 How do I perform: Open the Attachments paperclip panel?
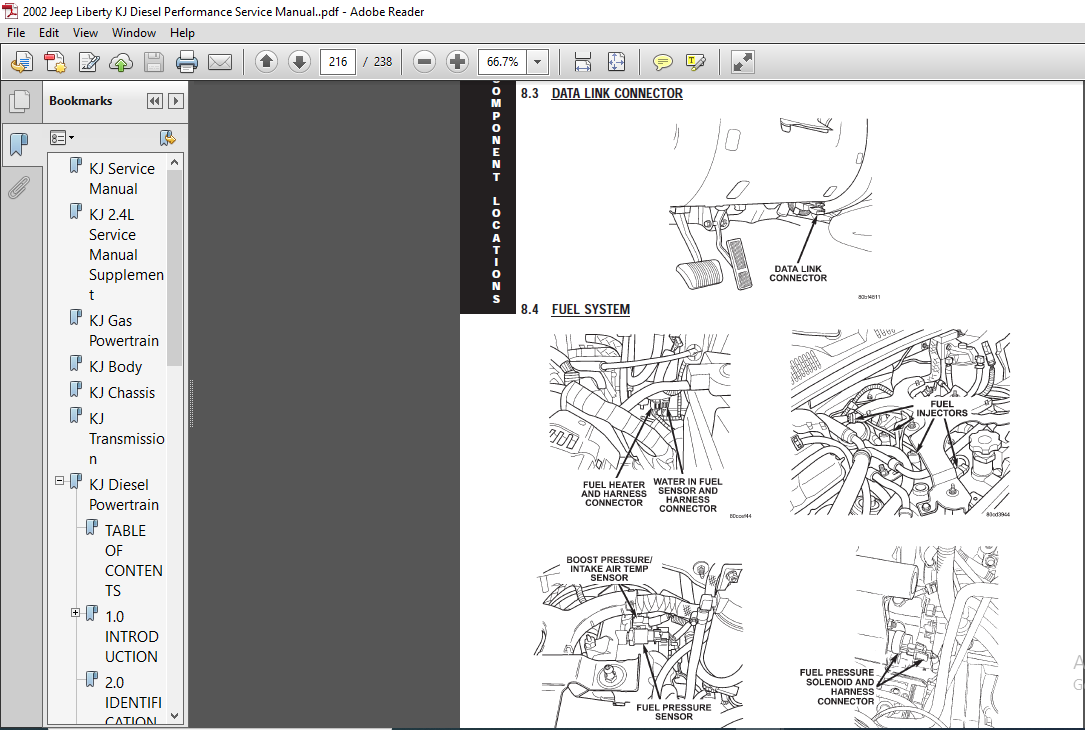[x=19, y=187]
